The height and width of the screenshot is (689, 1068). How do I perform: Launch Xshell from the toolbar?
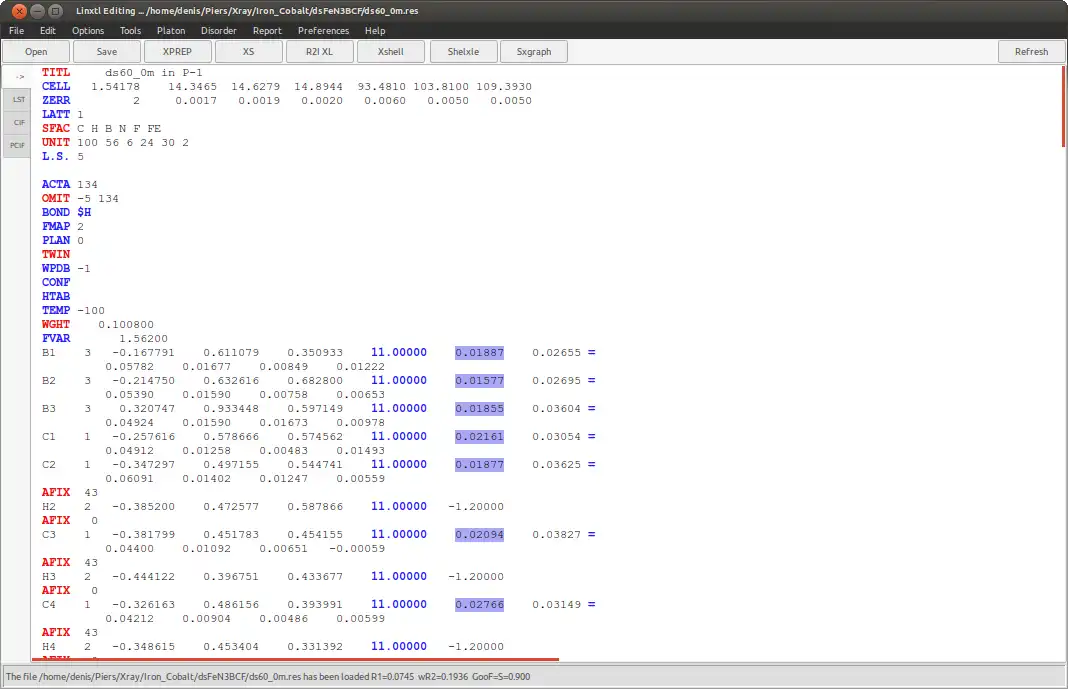[x=391, y=52]
